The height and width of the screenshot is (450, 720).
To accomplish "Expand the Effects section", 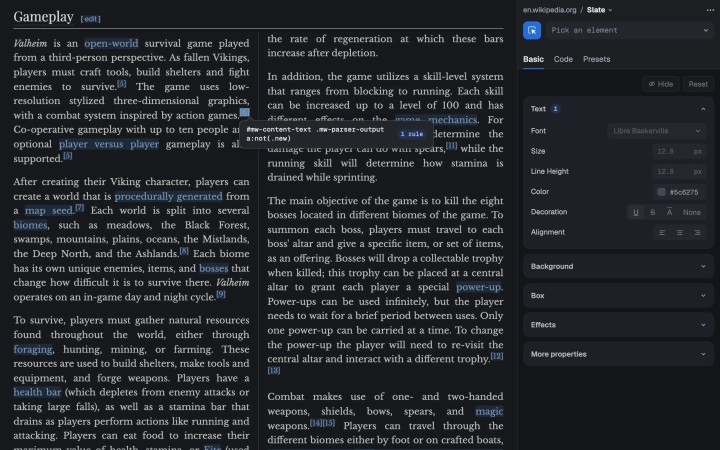I will [618, 325].
